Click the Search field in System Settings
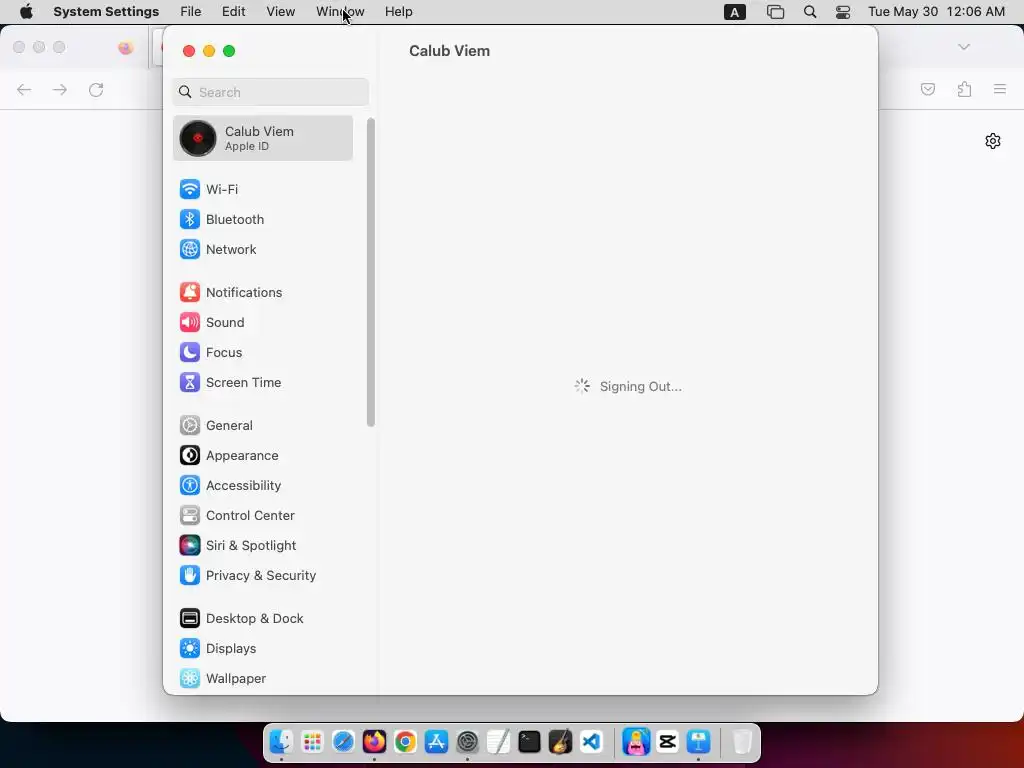Image resolution: width=1024 pixels, height=768 pixels. (x=270, y=92)
